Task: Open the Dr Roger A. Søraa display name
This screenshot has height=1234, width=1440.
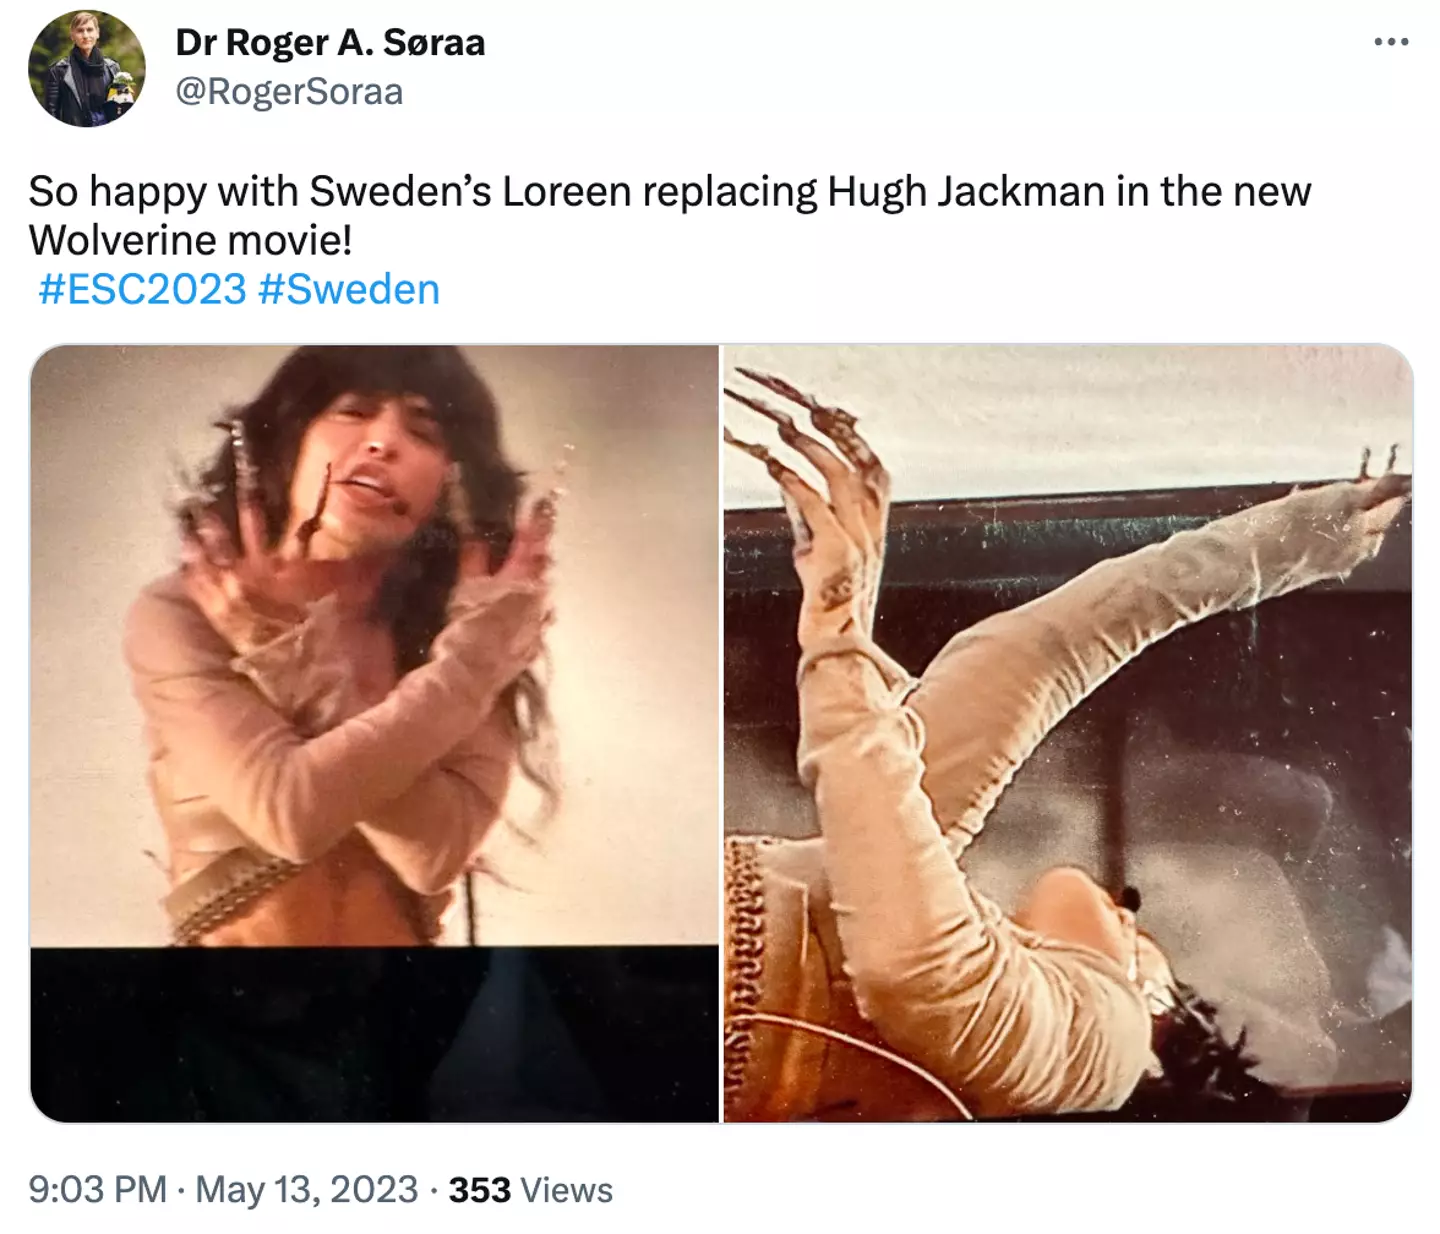Action: point(330,42)
